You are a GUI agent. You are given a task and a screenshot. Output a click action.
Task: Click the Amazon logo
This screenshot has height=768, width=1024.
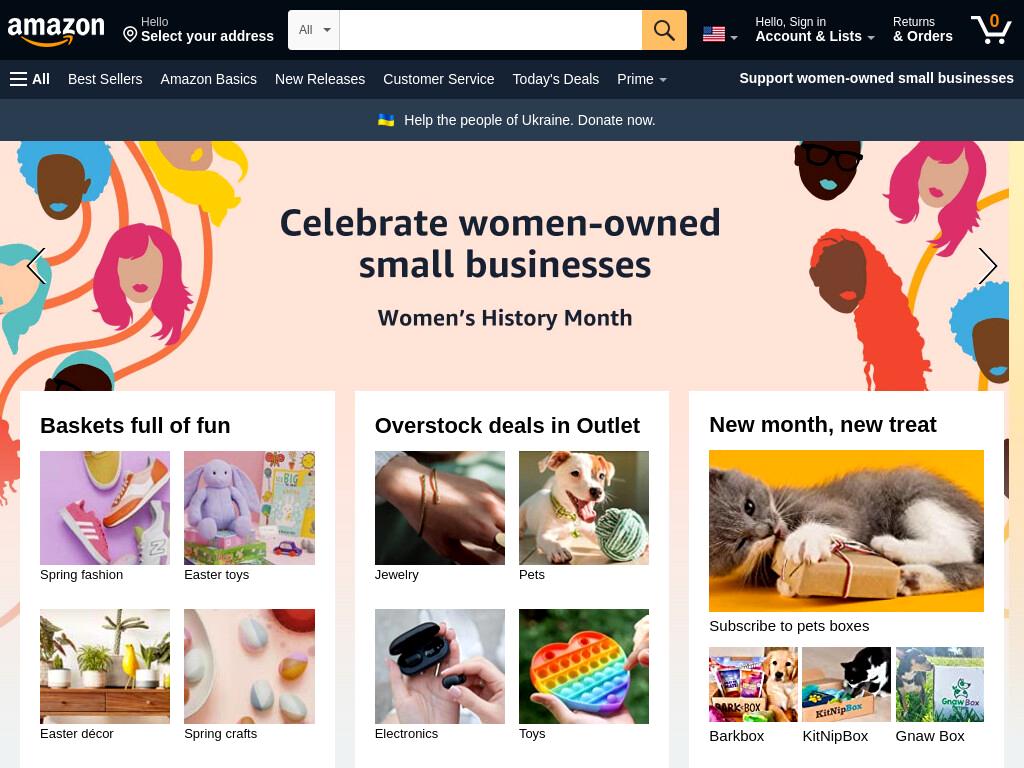click(x=56, y=31)
